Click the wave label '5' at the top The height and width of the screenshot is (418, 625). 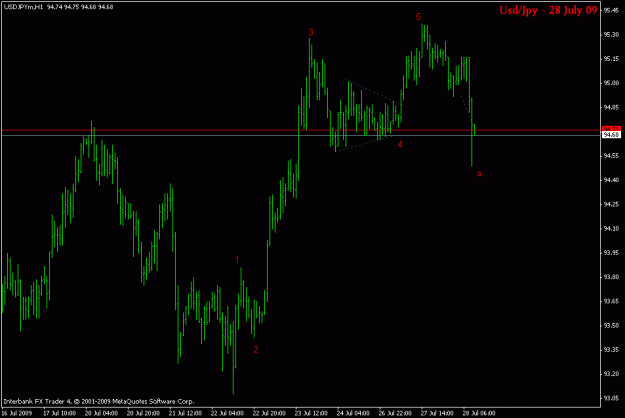tap(418, 17)
